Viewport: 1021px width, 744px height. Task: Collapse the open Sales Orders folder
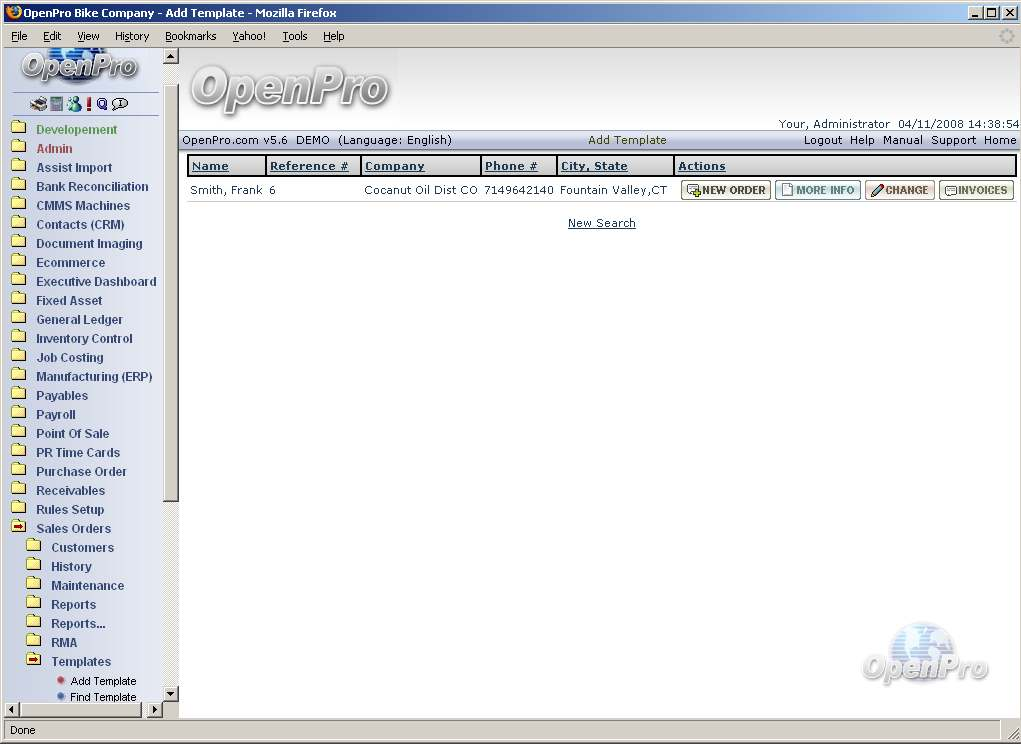tap(18, 528)
